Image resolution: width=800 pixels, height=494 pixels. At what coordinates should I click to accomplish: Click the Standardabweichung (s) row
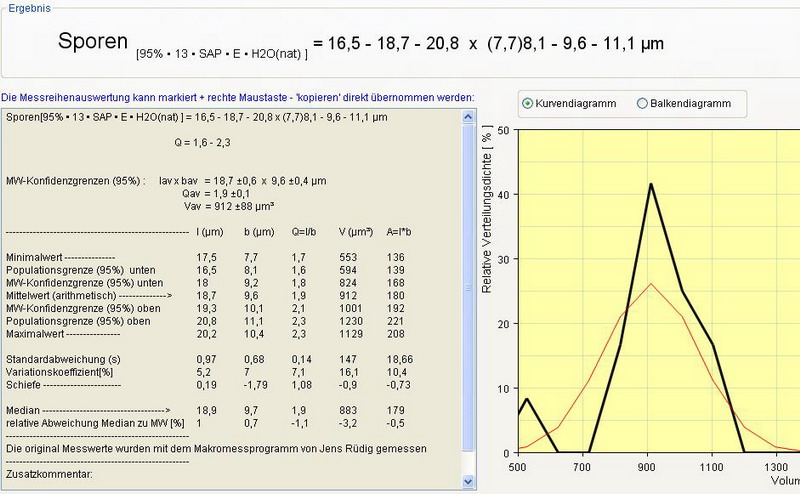point(62,357)
